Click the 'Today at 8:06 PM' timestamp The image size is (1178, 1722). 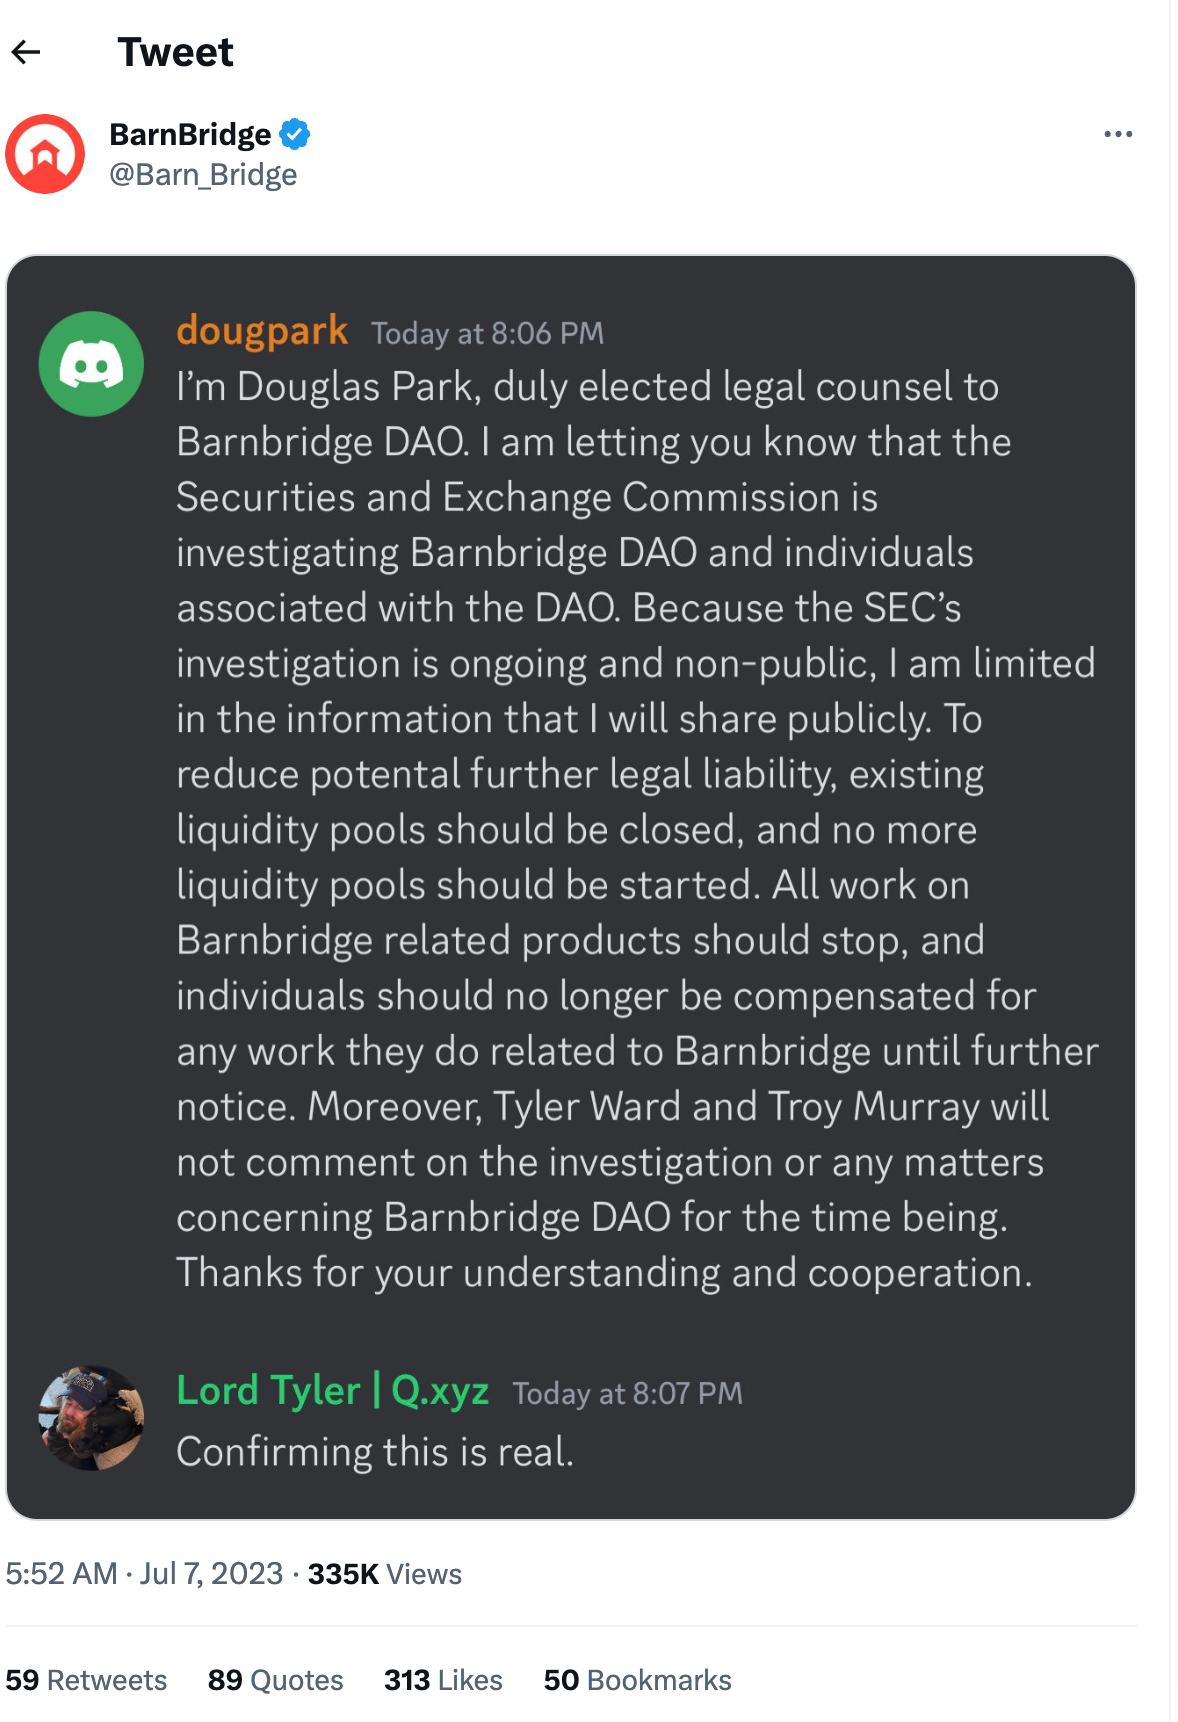pos(488,333)
